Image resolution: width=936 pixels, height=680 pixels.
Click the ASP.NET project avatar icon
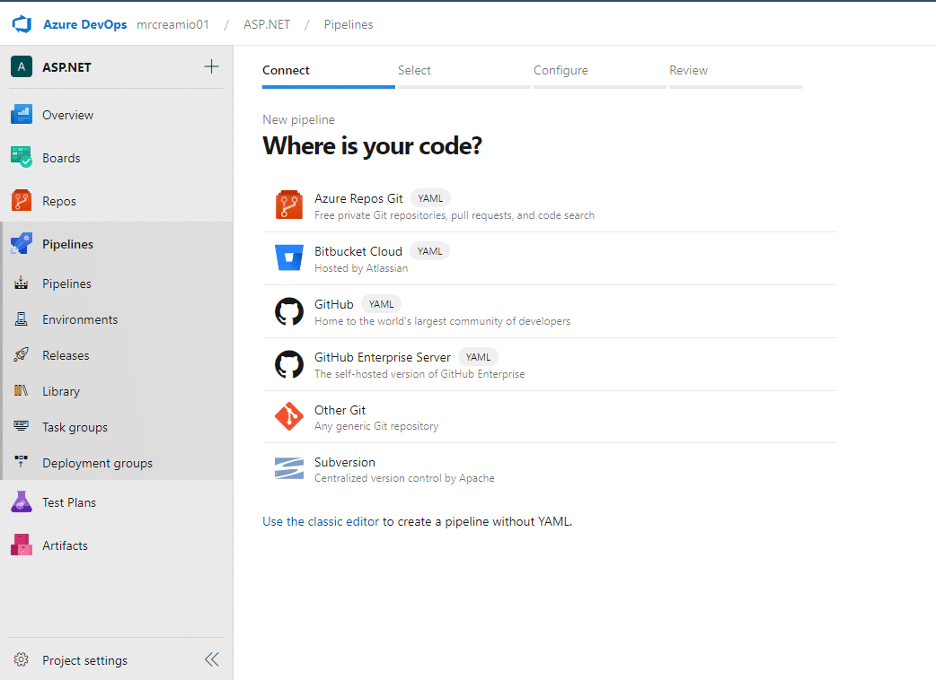(21, 67)
